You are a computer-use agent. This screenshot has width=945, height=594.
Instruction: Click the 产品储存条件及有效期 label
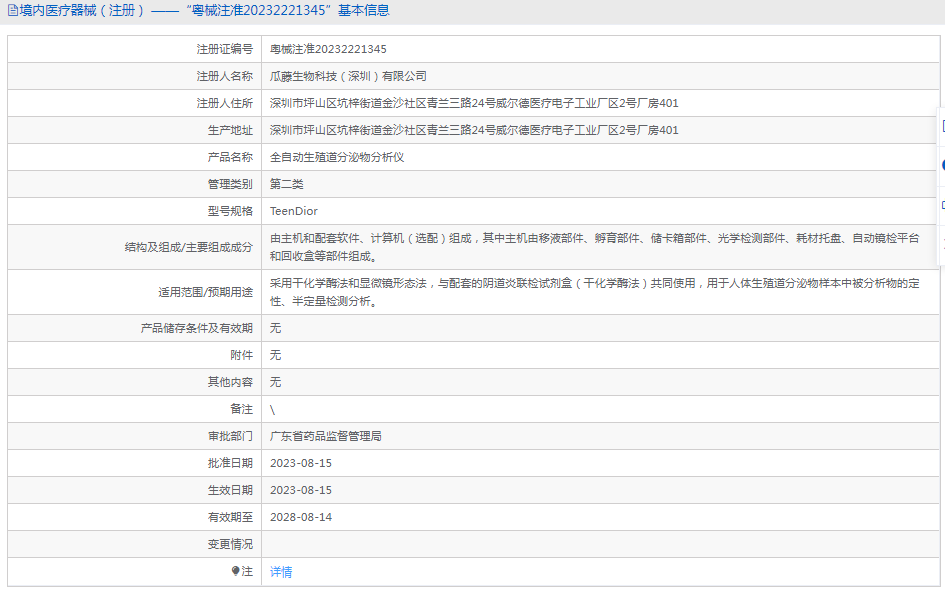click(196, 328)
